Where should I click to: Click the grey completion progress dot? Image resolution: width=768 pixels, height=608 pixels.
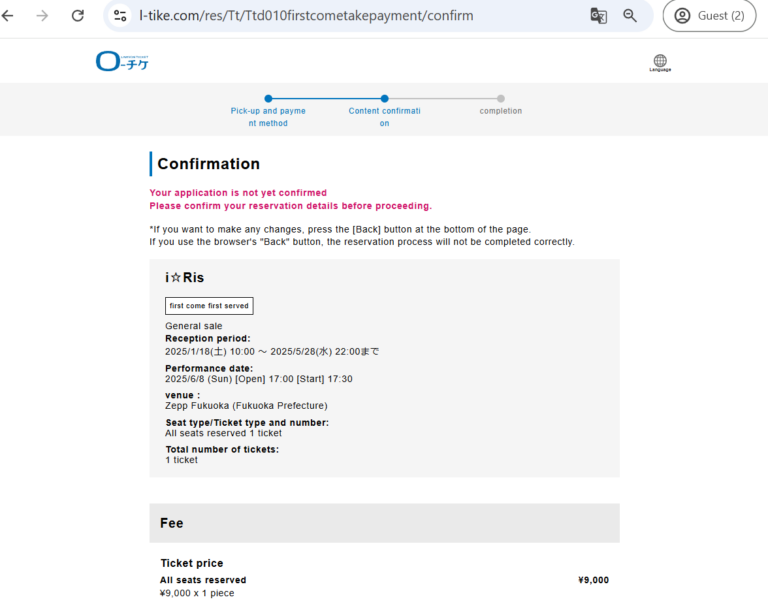pos(501,98)
